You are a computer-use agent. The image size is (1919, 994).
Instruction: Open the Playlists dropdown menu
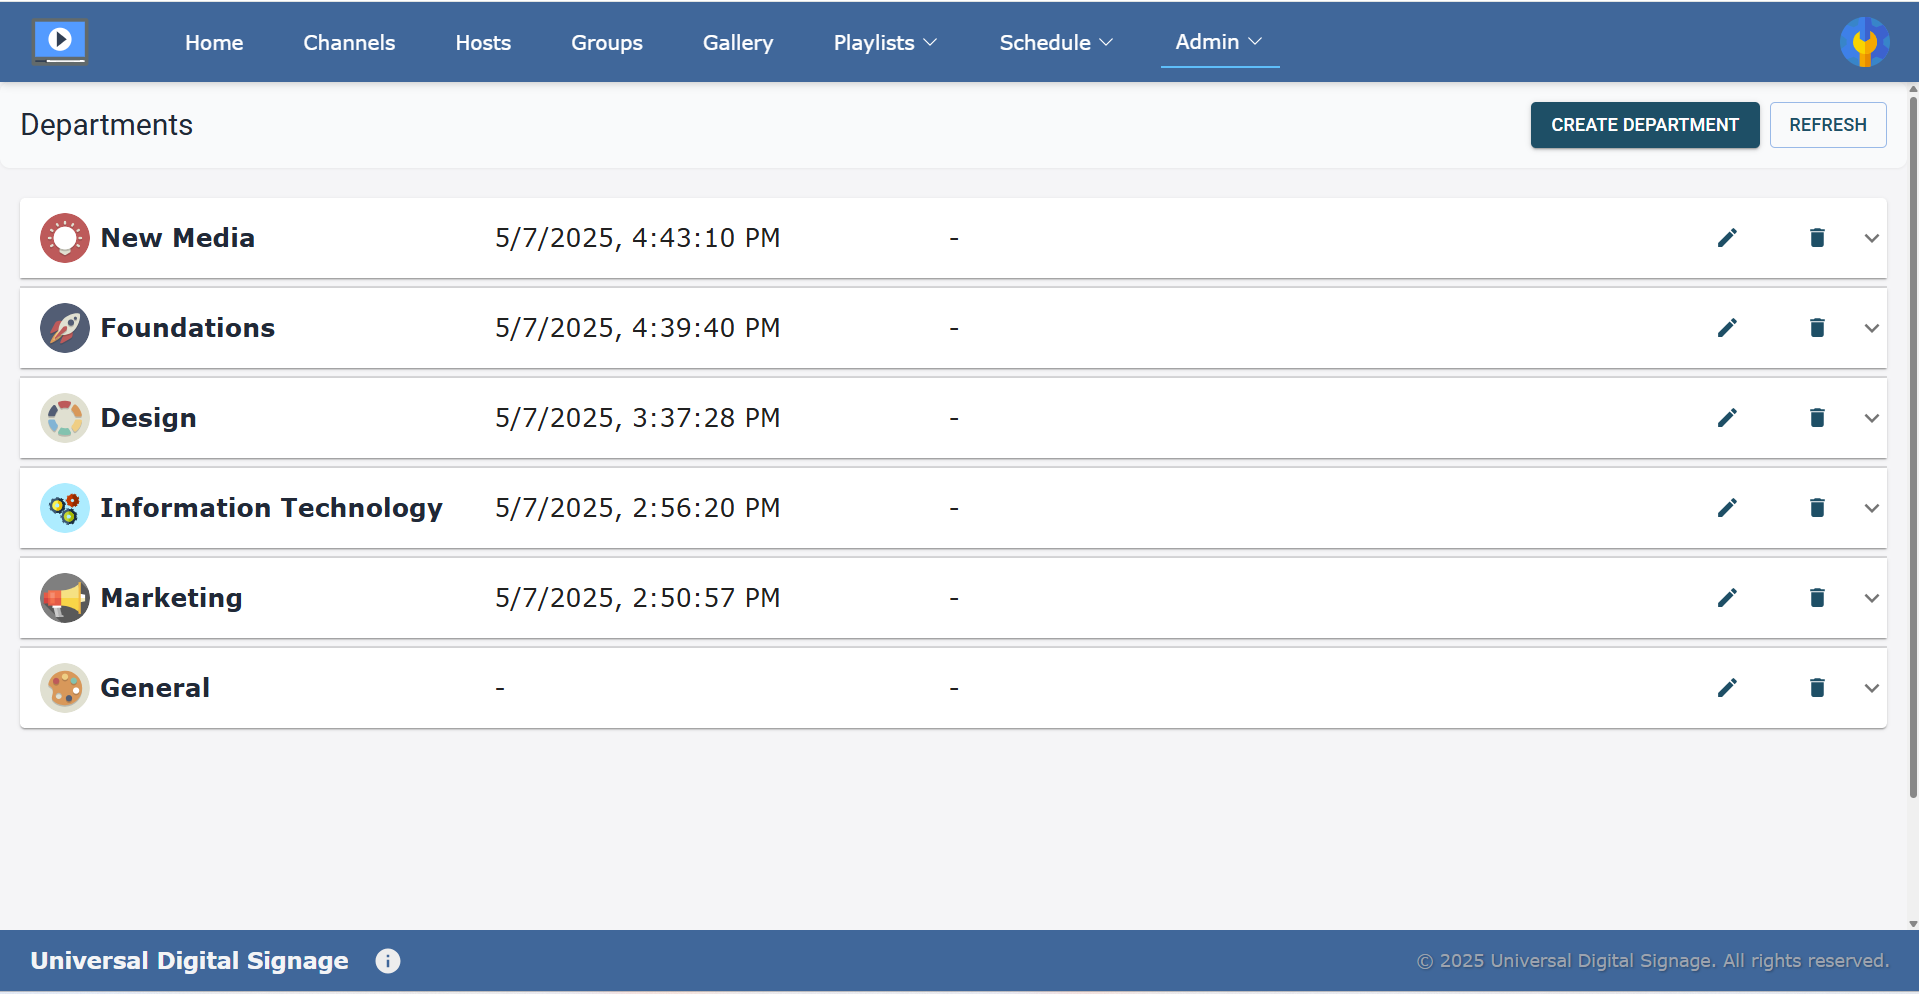pos(885,43)
